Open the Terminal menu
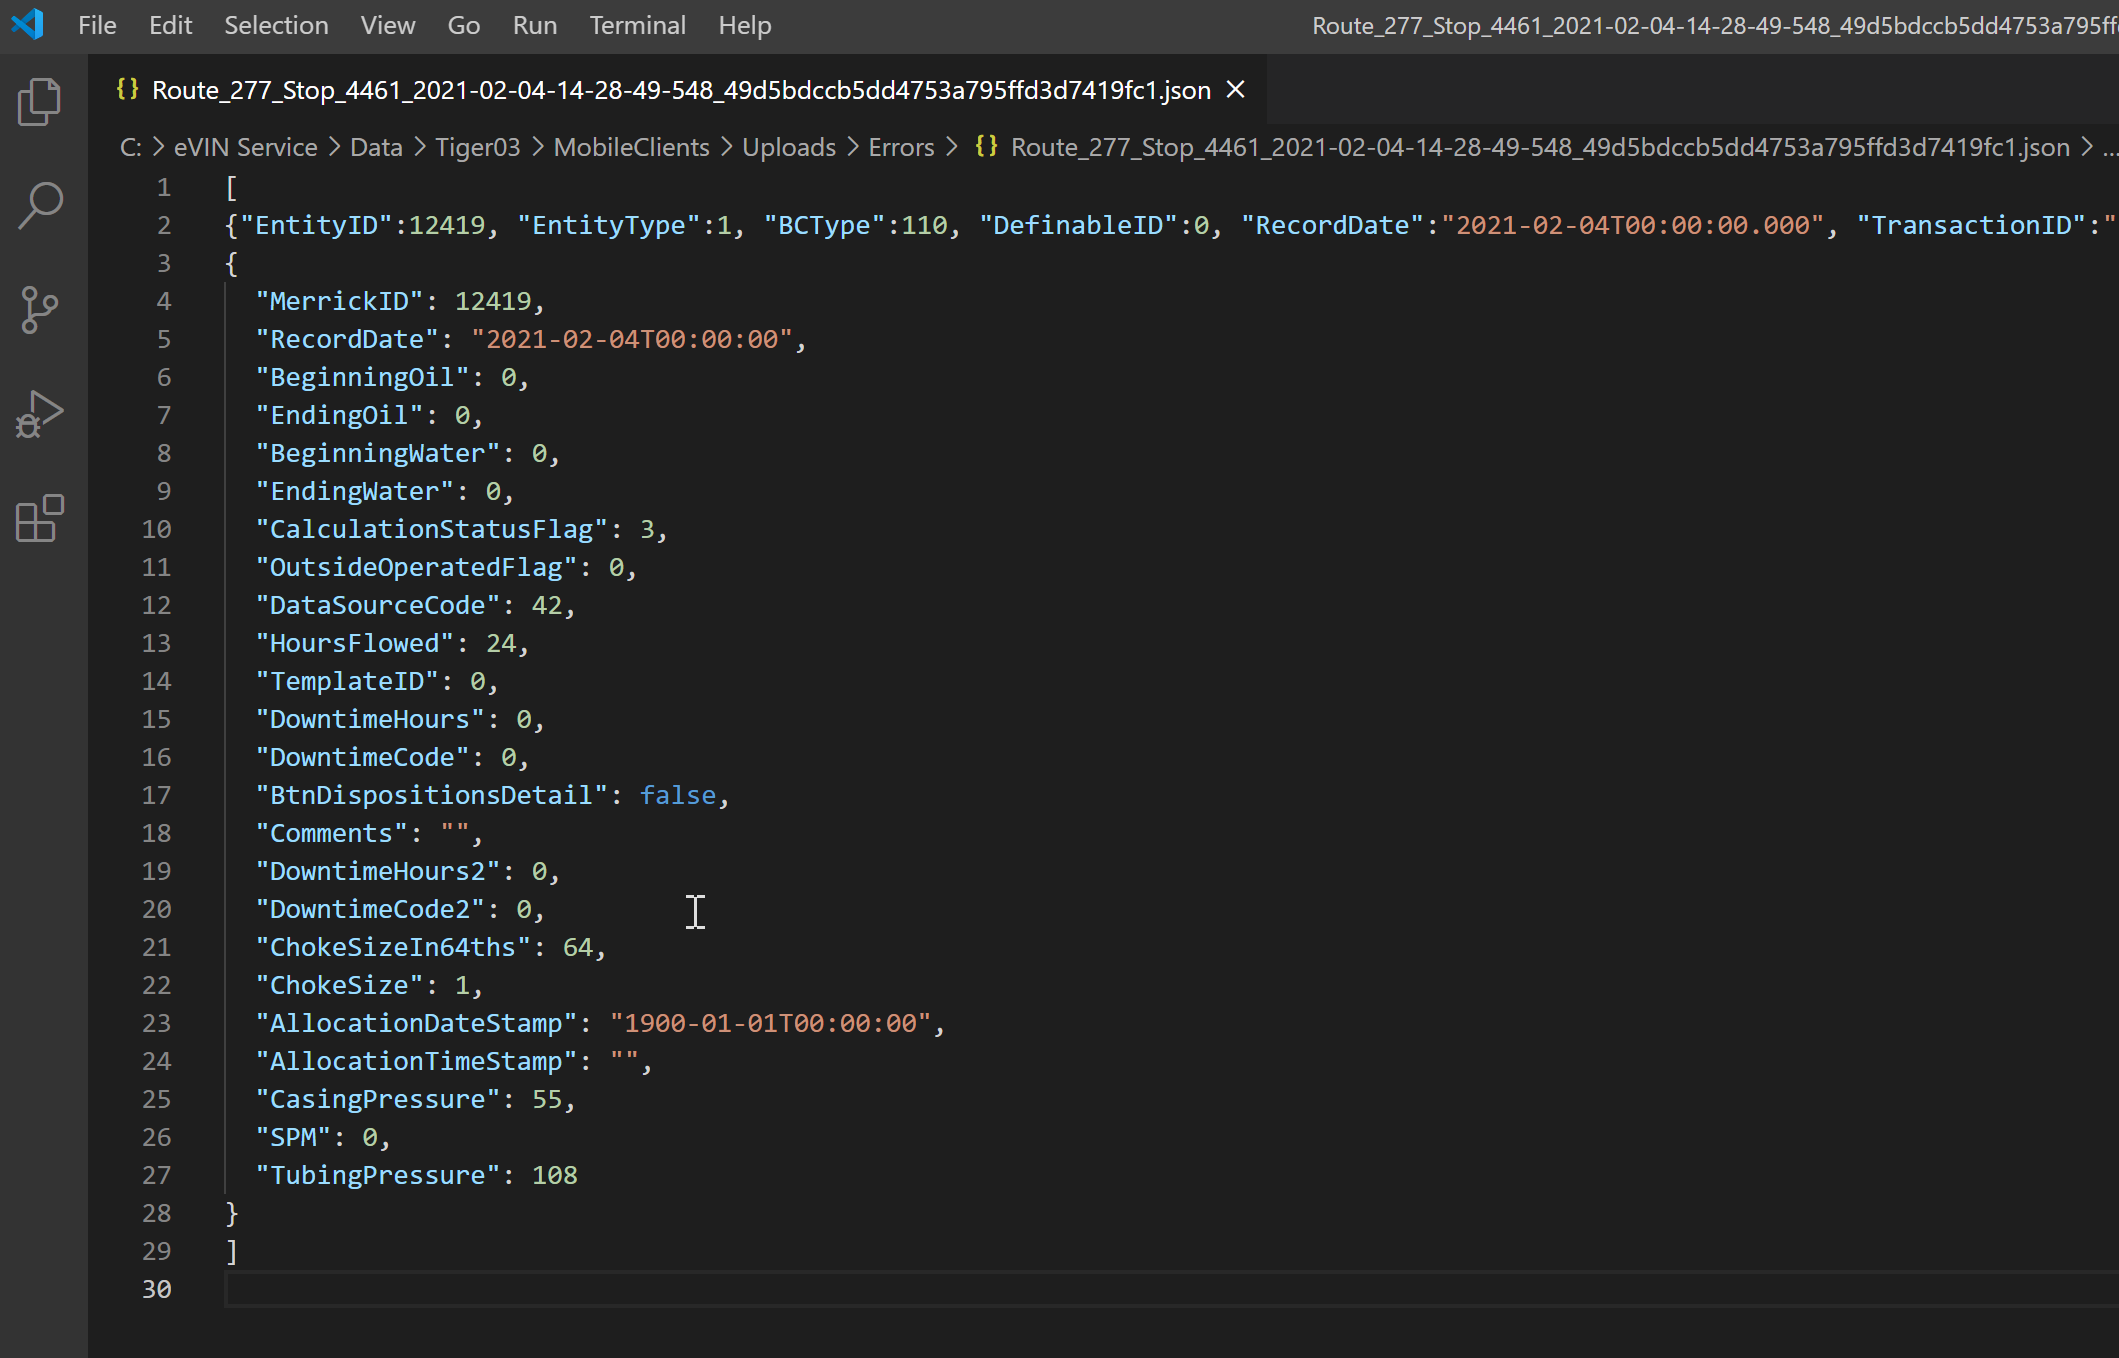The width and height of the screenshot is (2119, 1358). tap(637, 25)
